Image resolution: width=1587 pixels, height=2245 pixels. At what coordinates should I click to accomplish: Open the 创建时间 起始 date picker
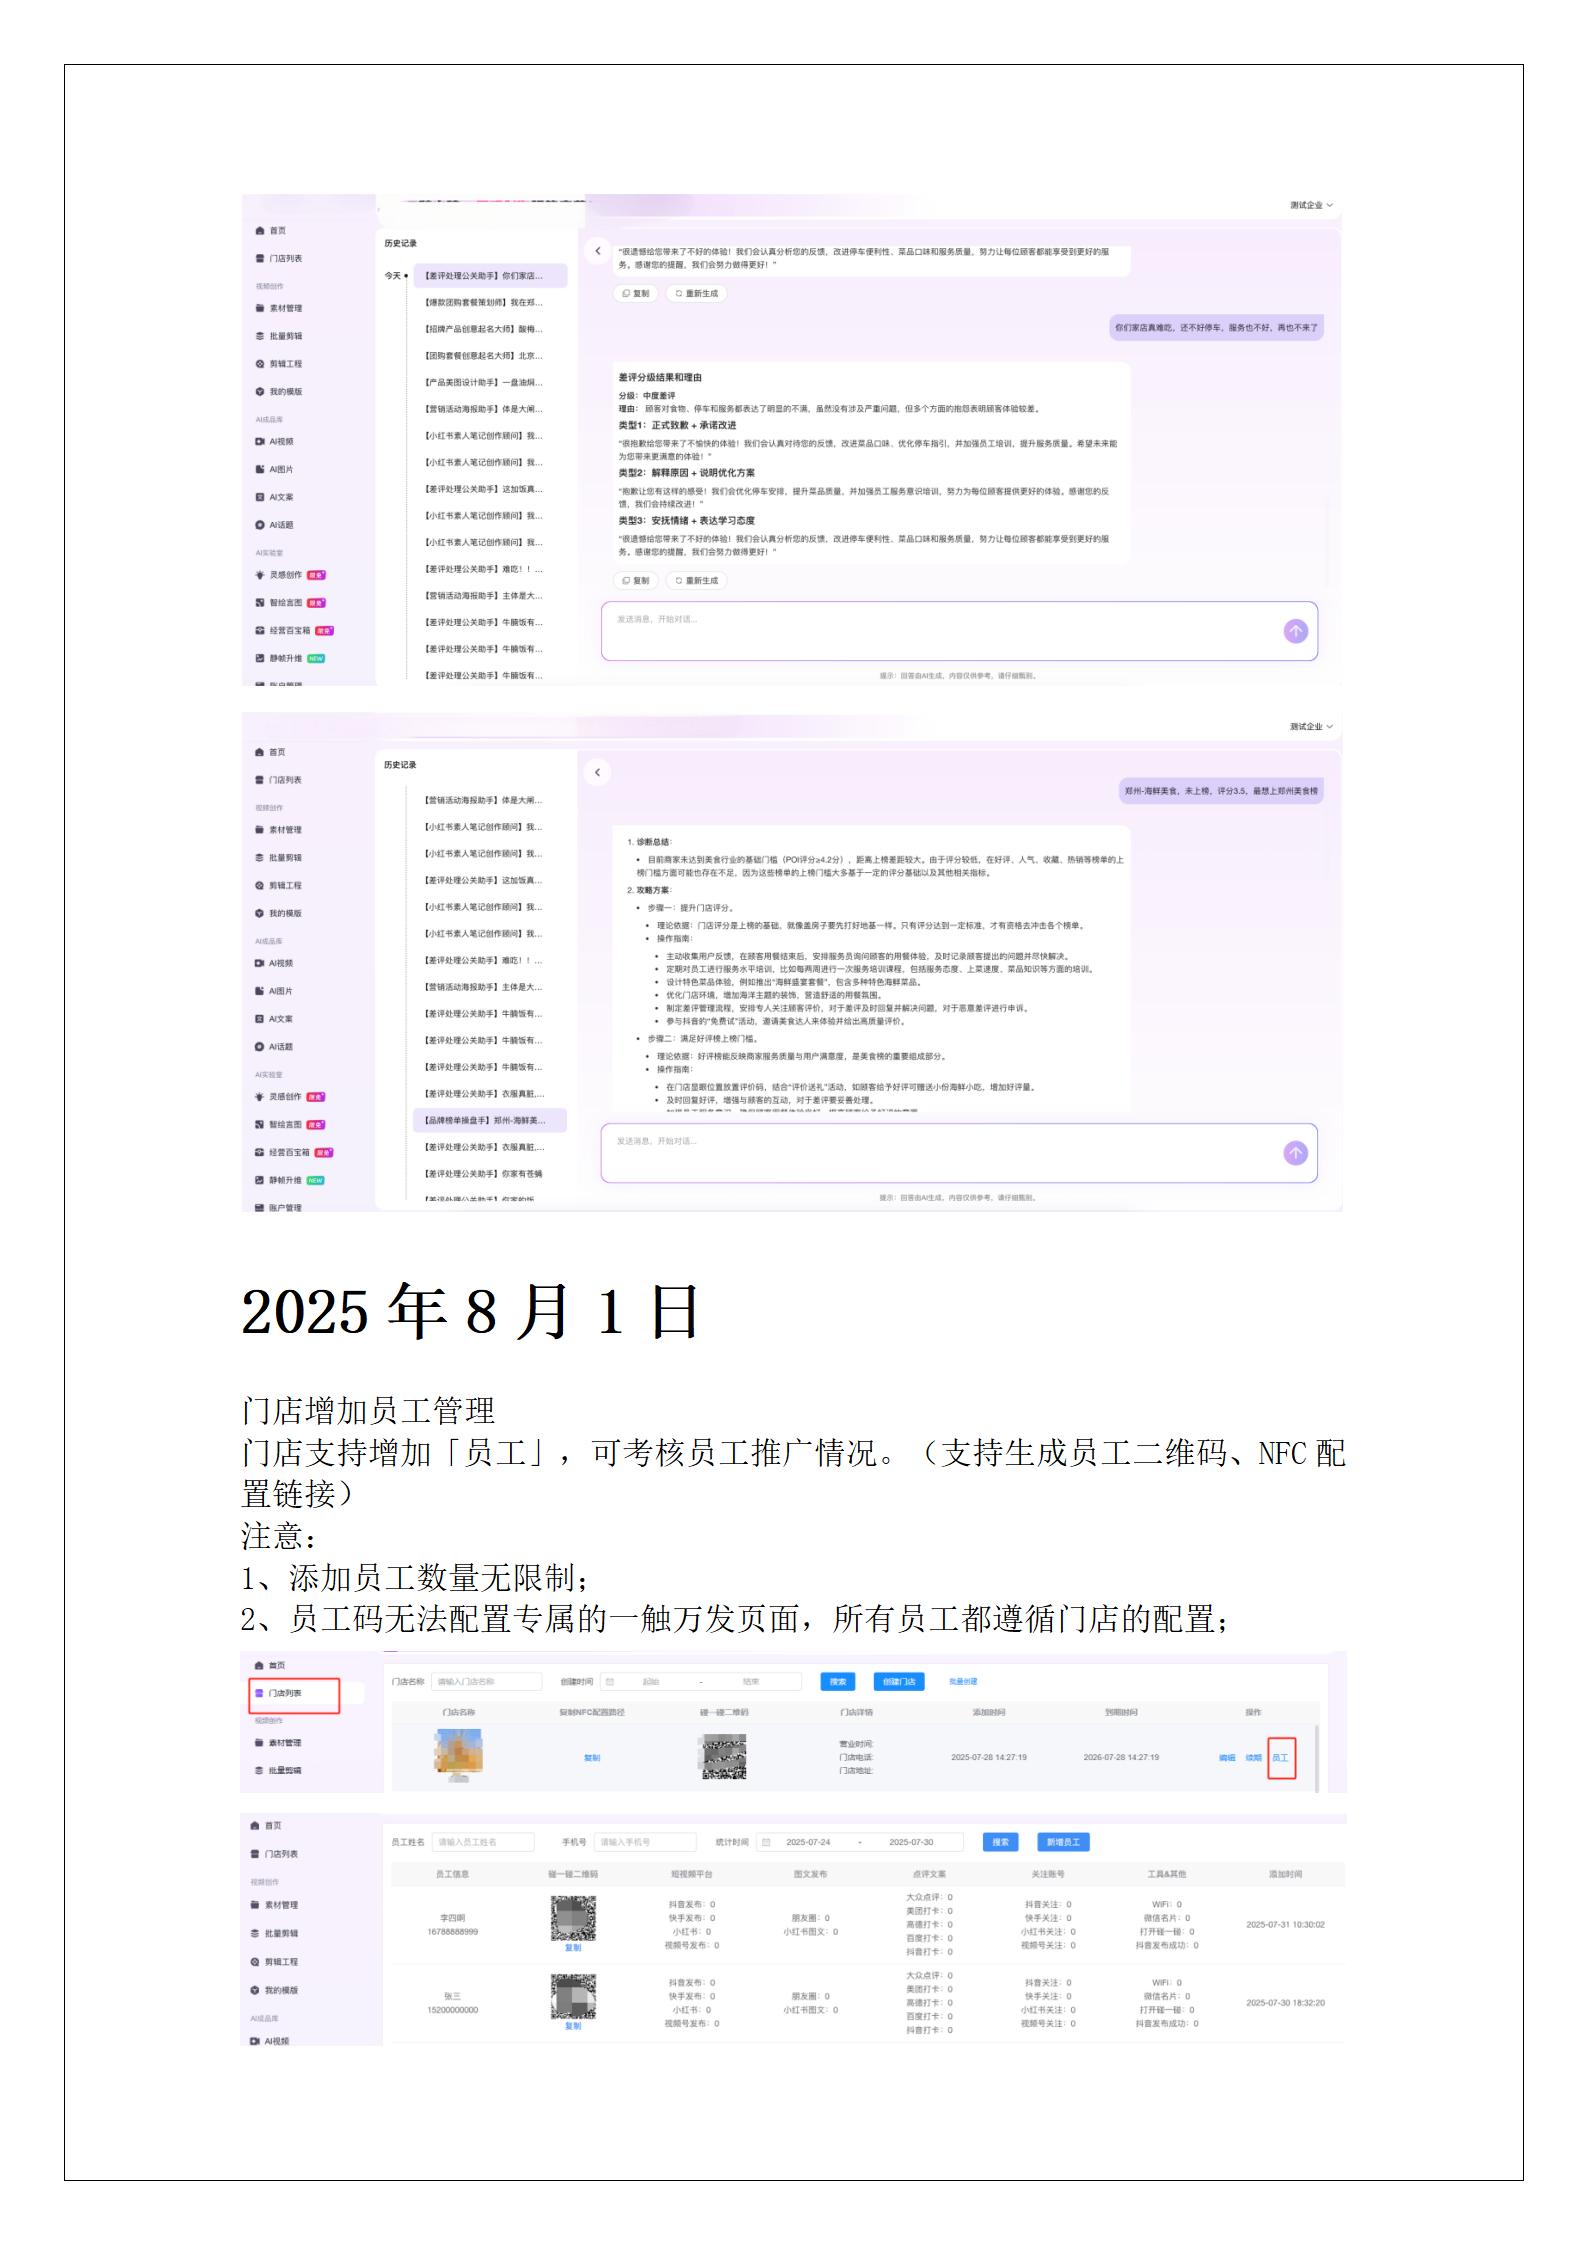click(651, 1682)
